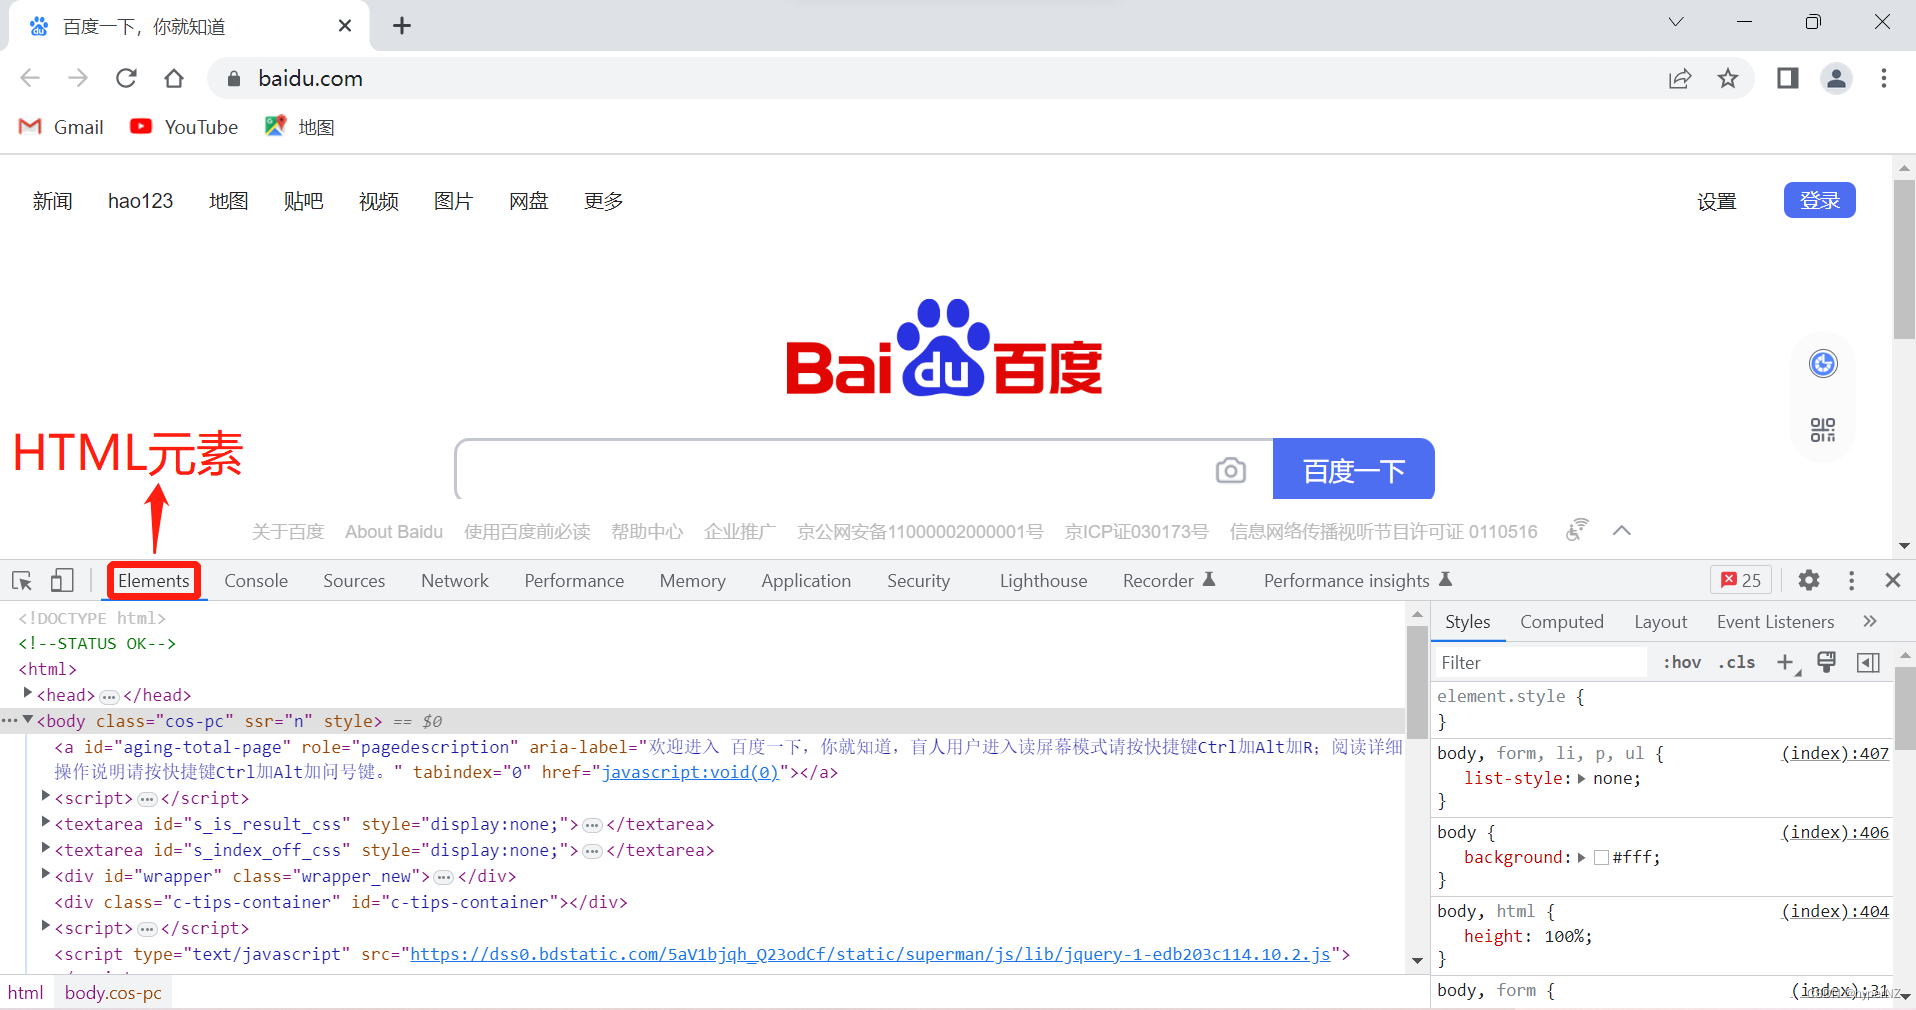
Task: Open the 设置 settings link
Action: click(1716, 201)
